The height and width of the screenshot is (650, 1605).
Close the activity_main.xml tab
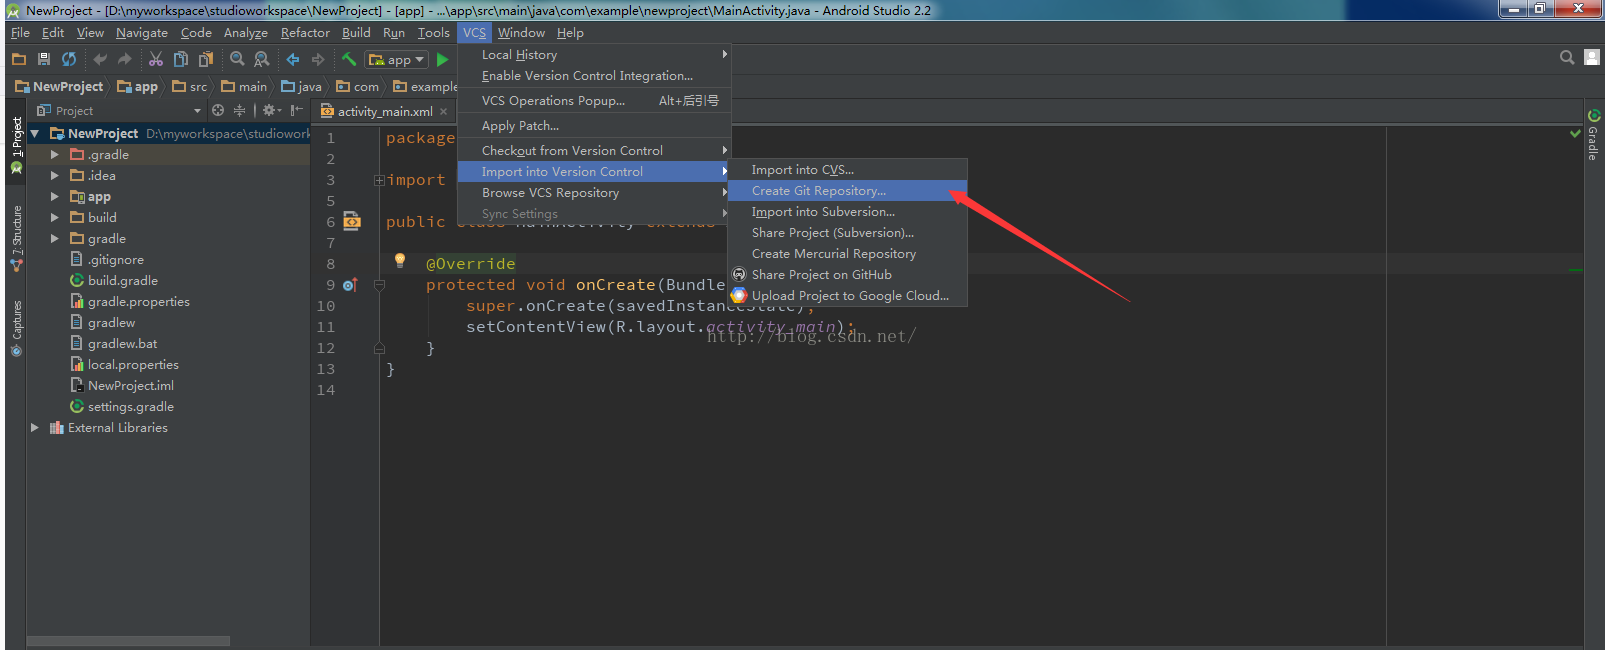444,112
